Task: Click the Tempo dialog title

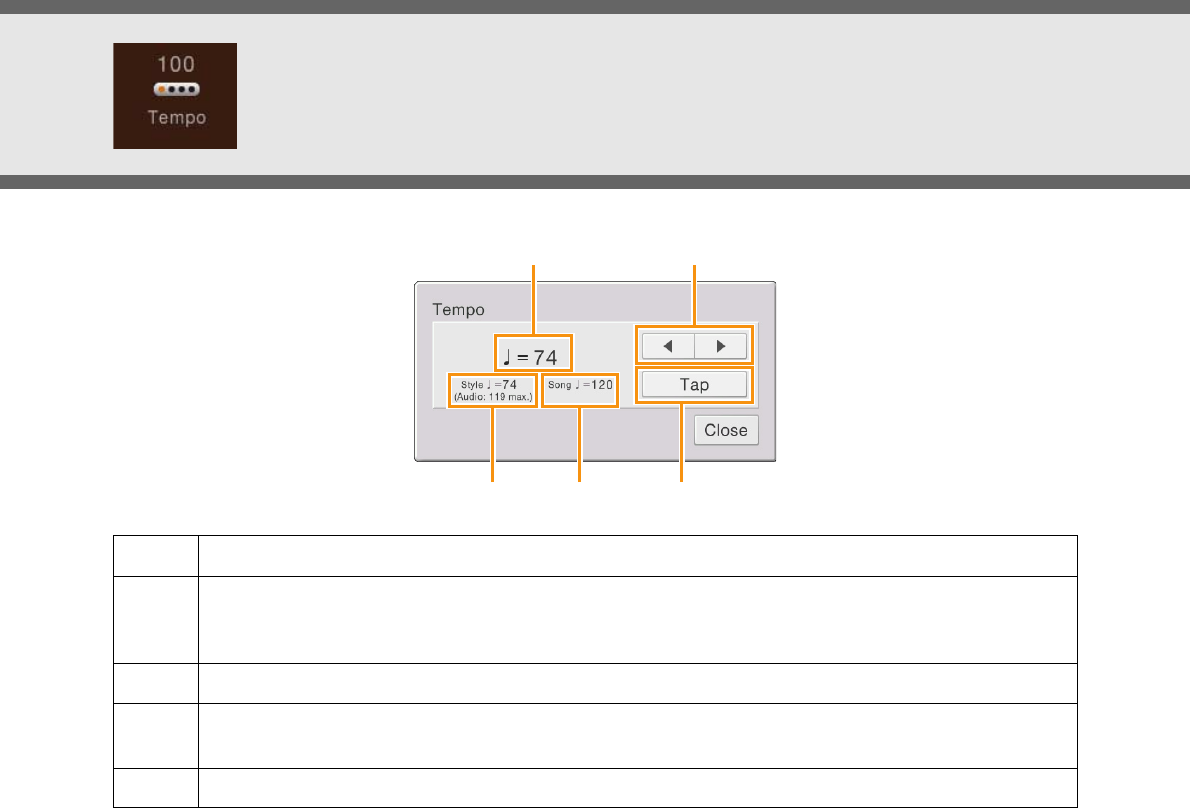Action: [x=458, y=310]
